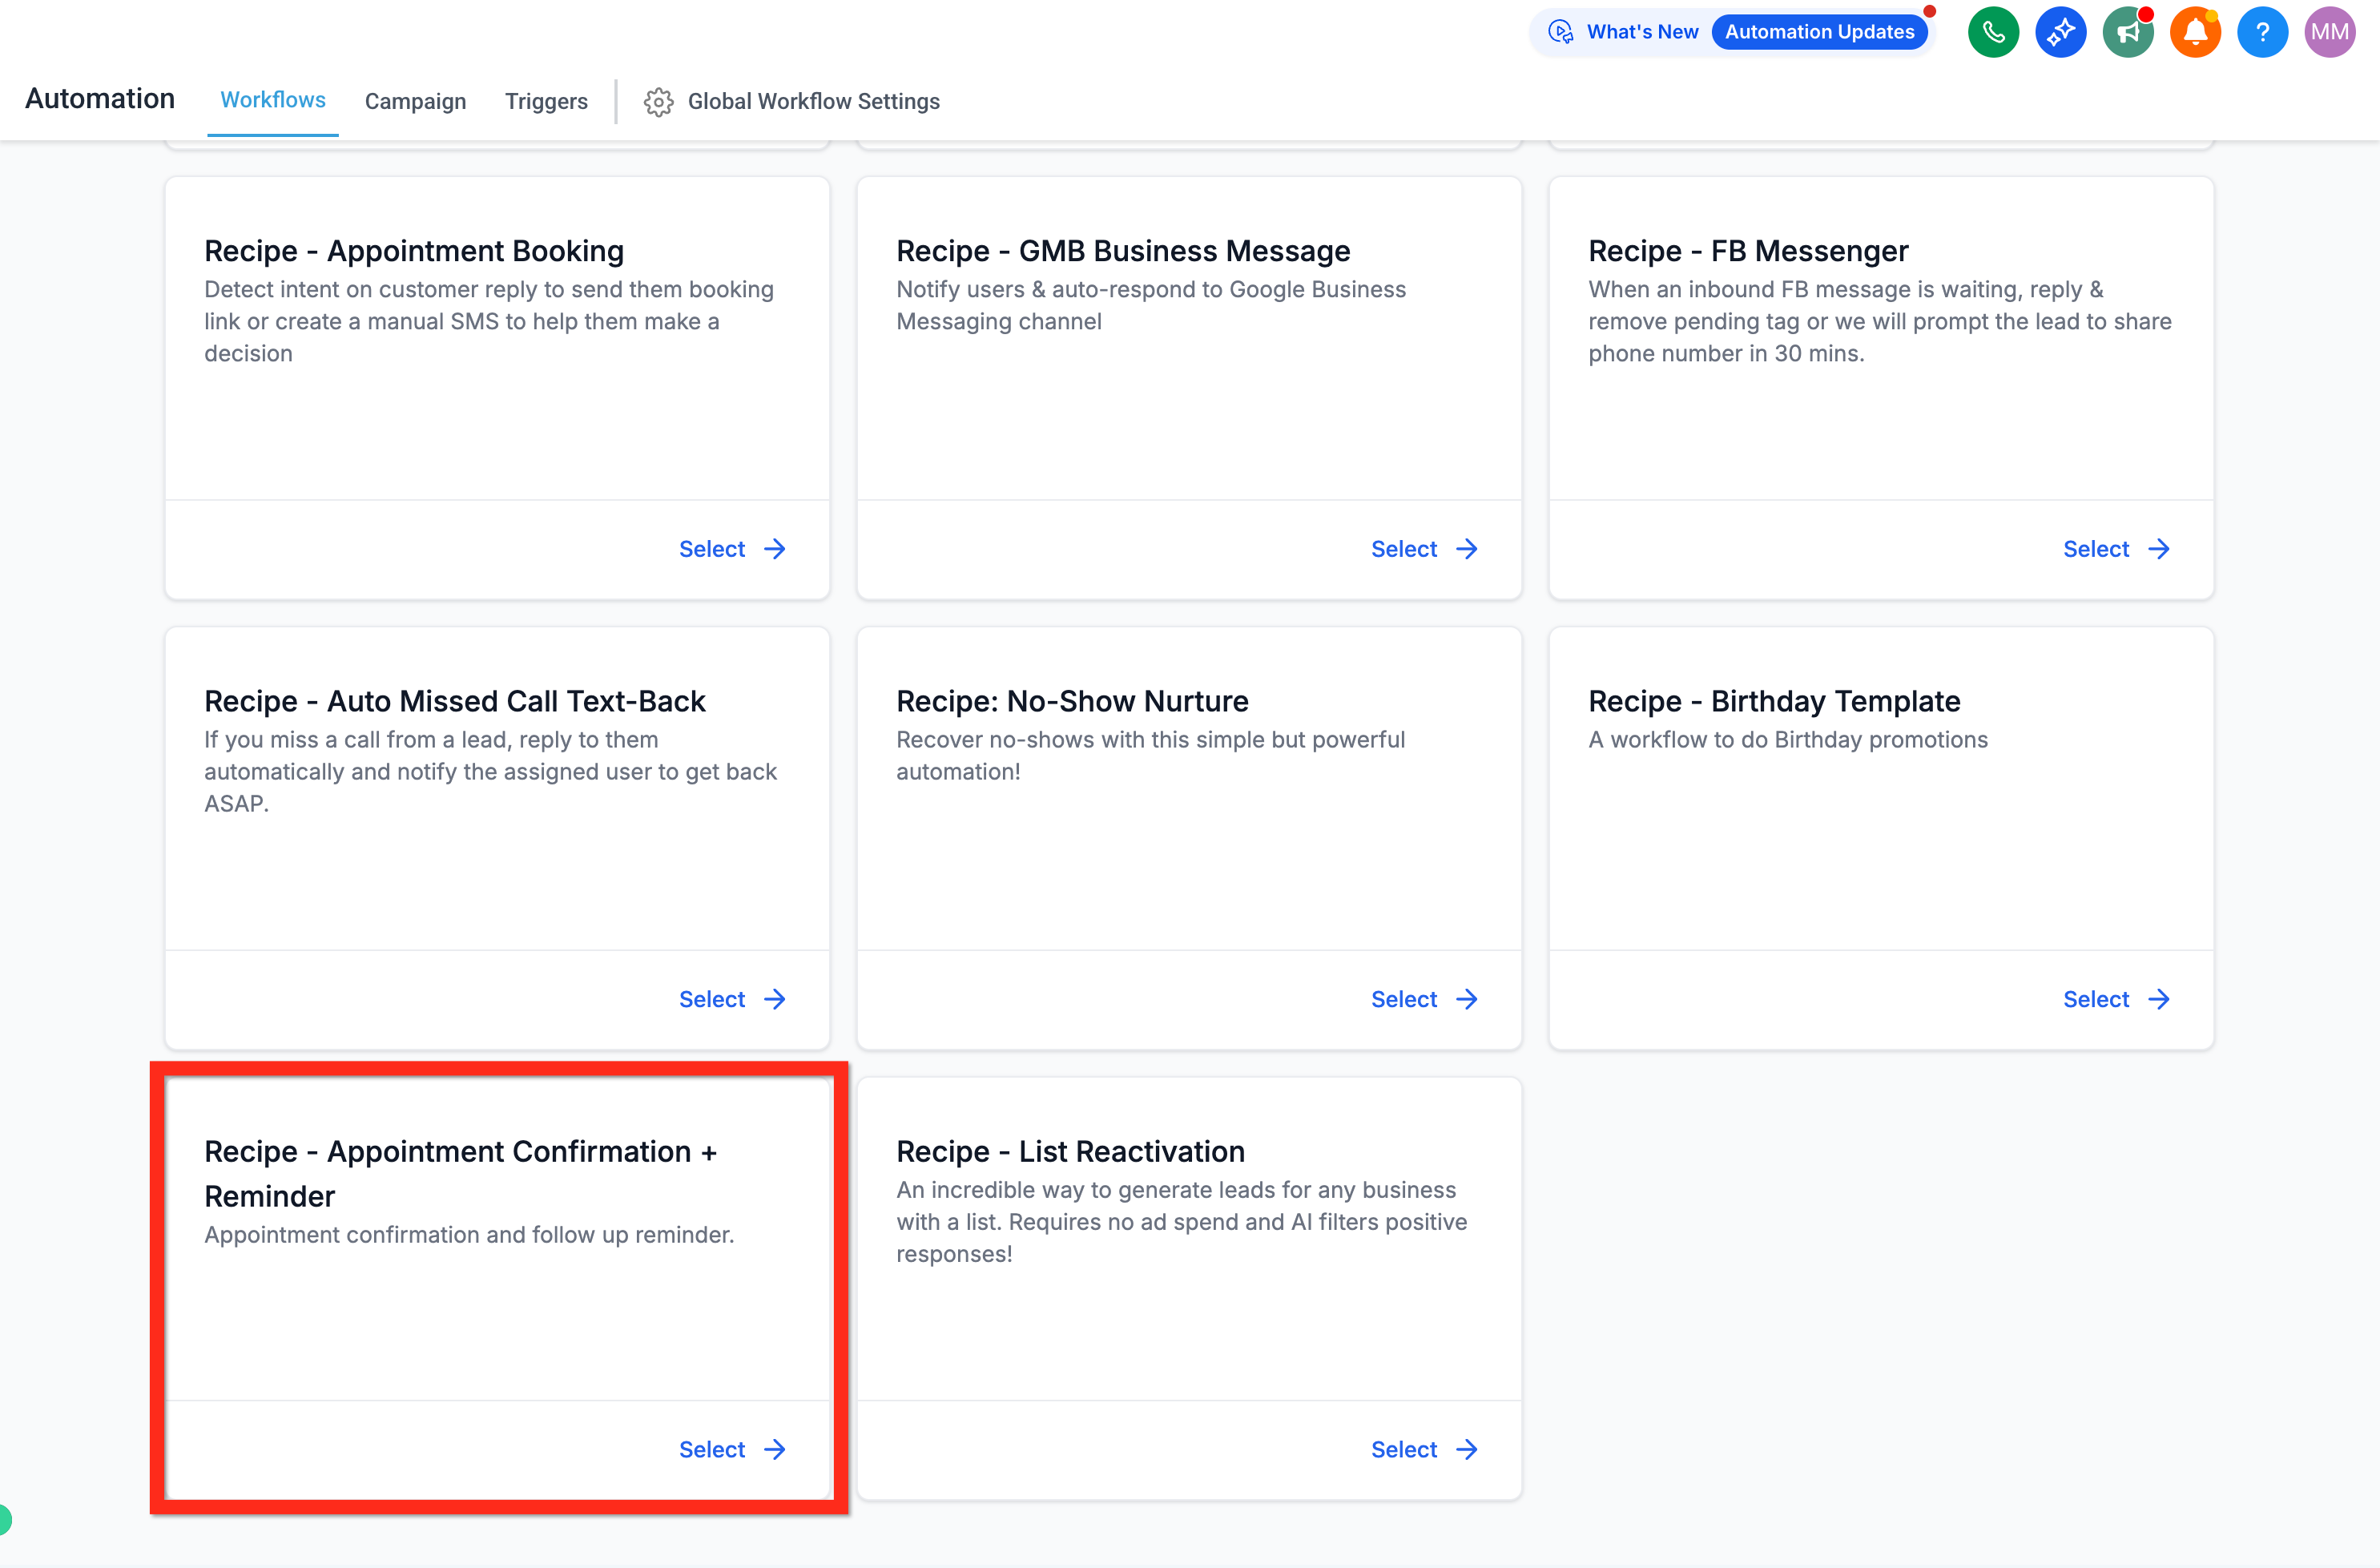Select the GMB Business Message recipe
This screenshot has width=2380, height=1568.
tap(1425, 549)
